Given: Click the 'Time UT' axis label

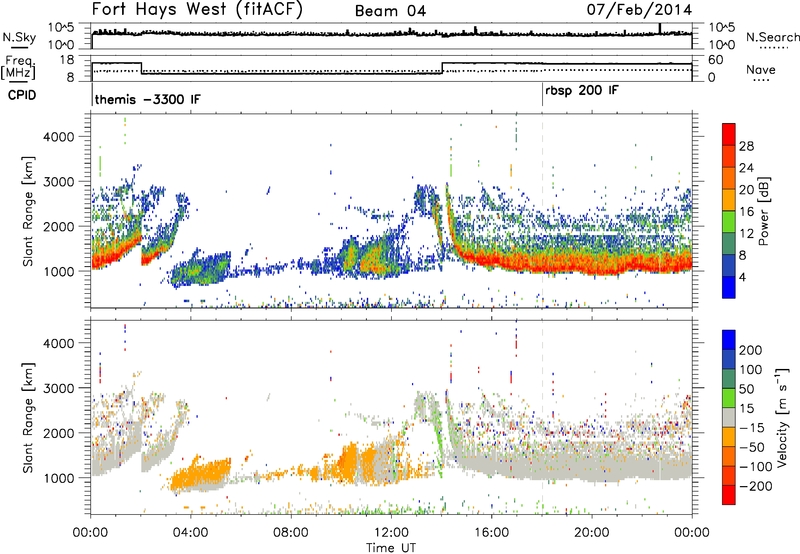Looking at the screenshot, I should 391,547.
